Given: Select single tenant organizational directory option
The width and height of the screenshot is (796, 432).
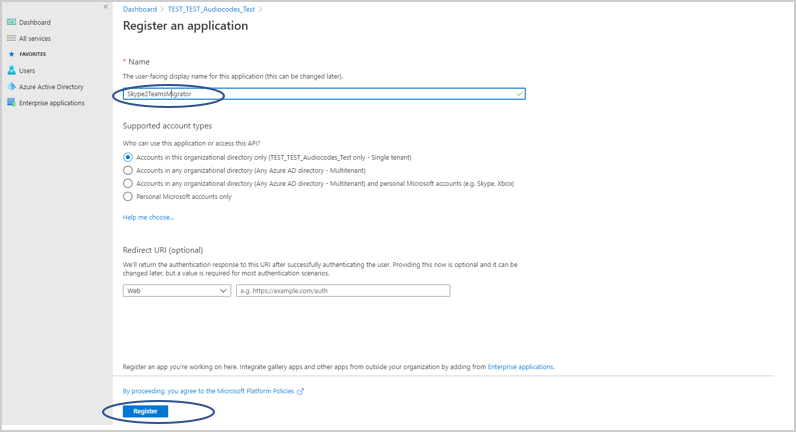Looking at the screenshot, I should 128,157.
